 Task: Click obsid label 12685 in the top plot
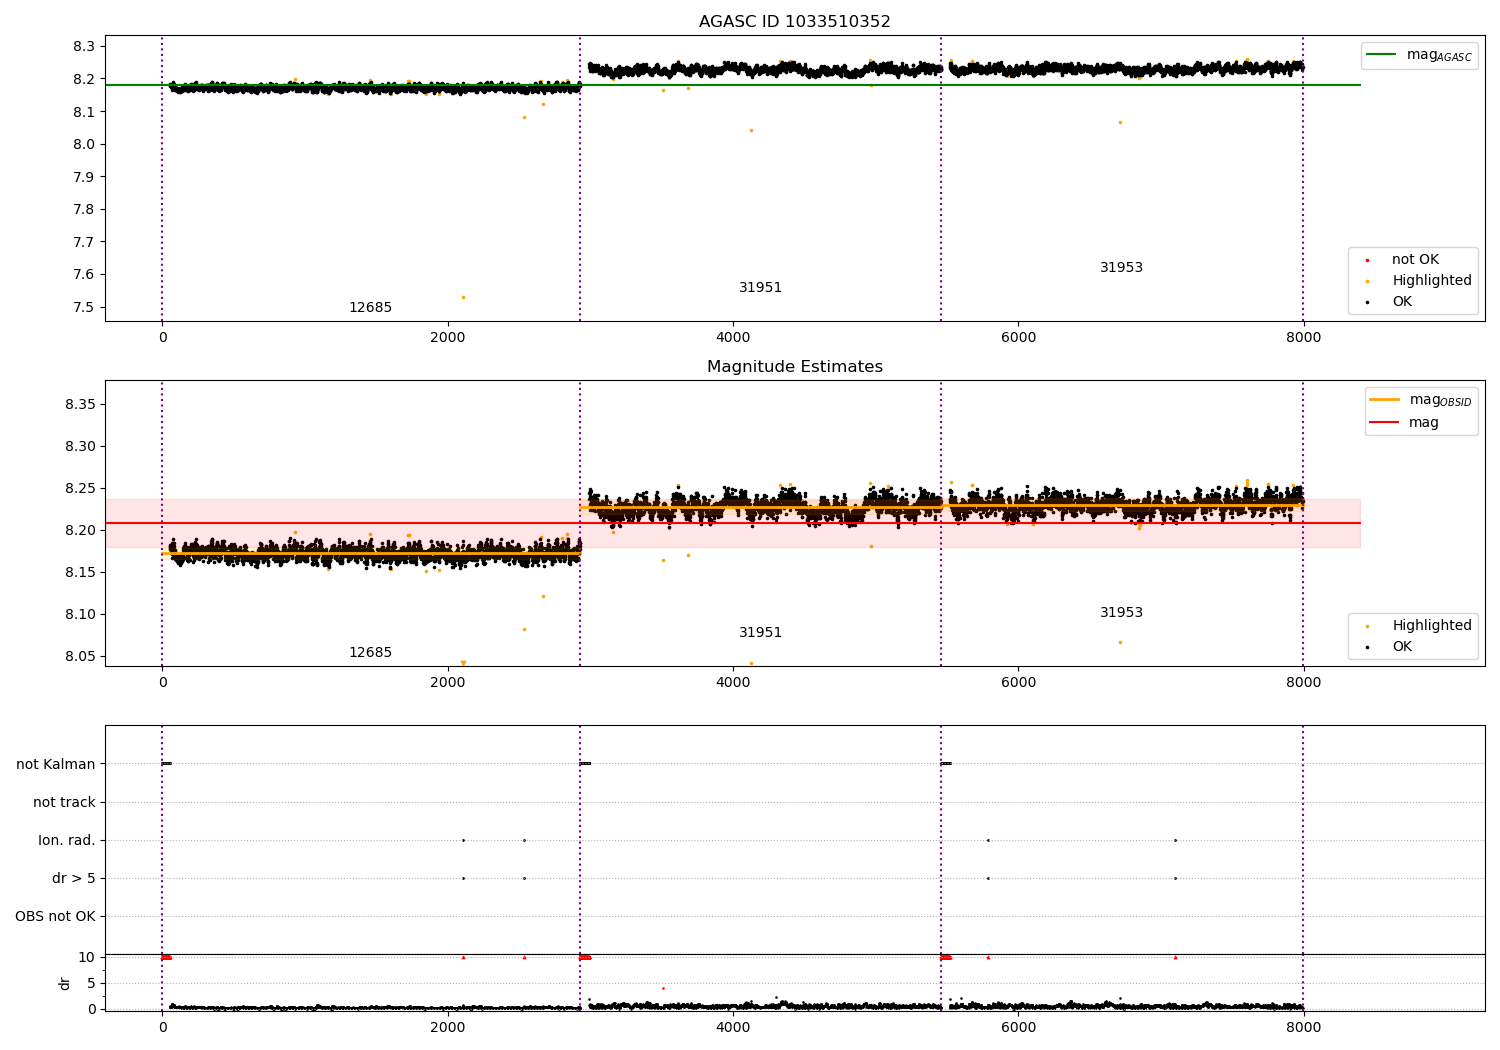pos(370,308)
